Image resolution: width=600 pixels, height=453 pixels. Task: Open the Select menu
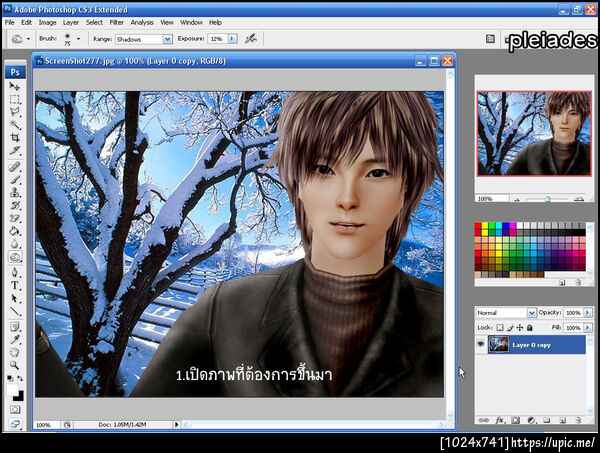94,23
